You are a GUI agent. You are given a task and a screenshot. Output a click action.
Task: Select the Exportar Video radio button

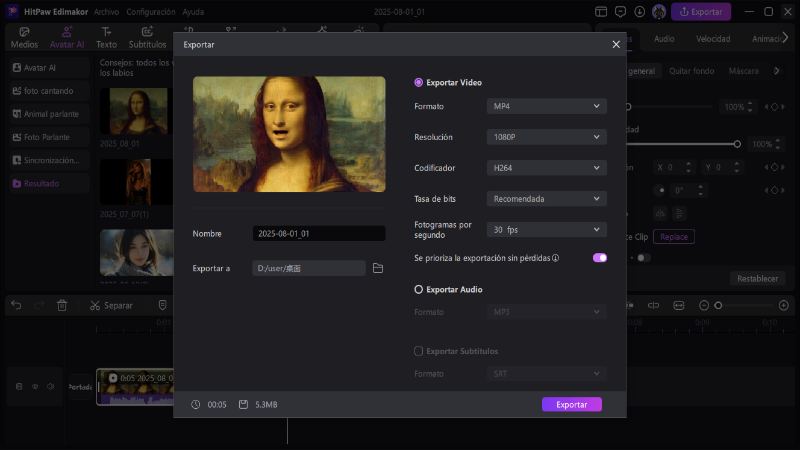[418, 82]
